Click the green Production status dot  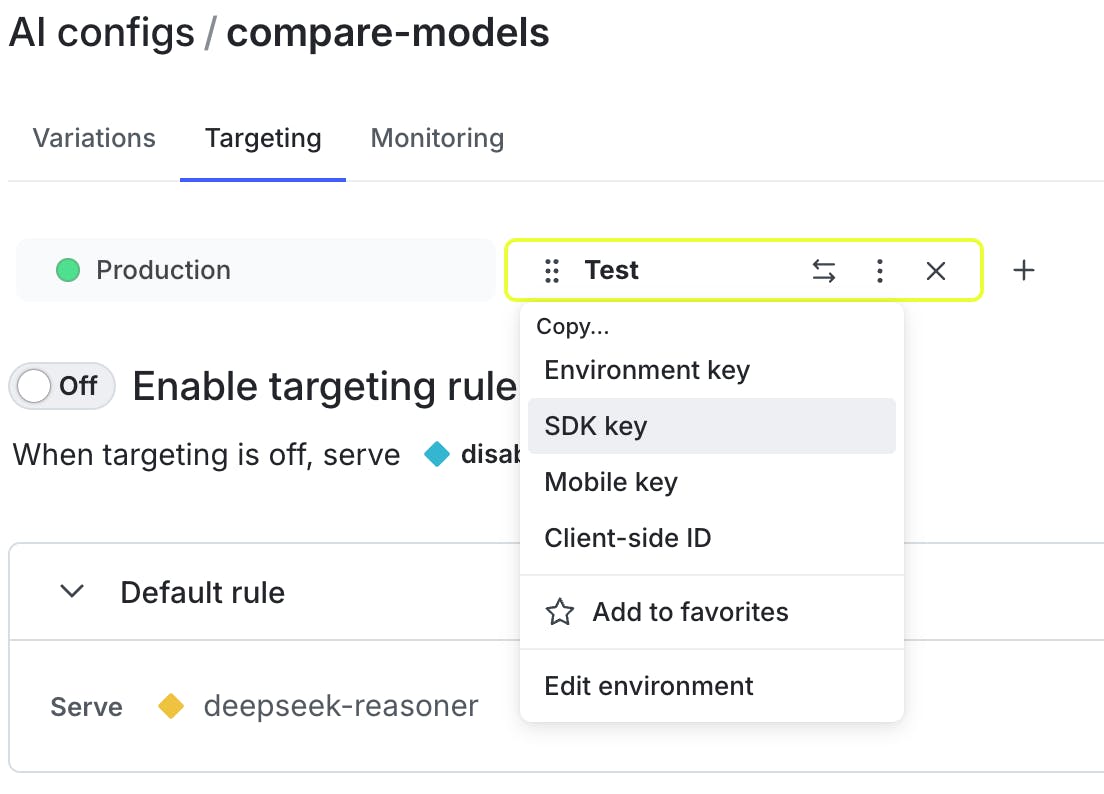[68, 270]
